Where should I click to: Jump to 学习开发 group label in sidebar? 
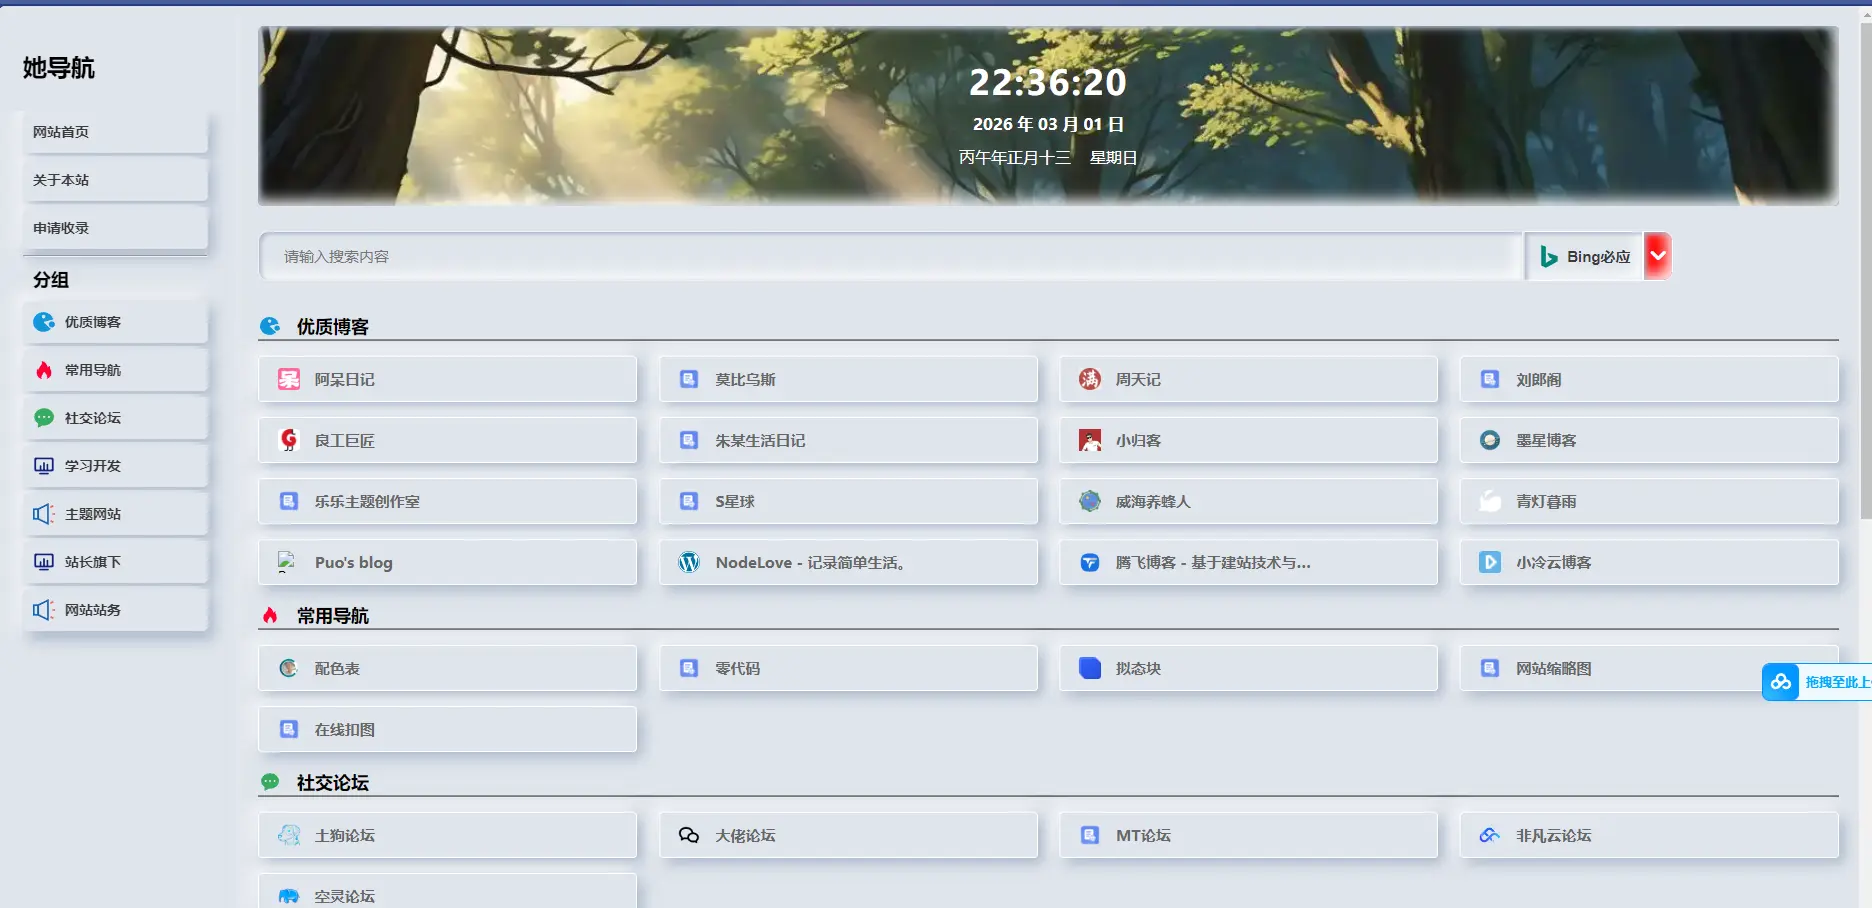pyautogui.click(x=93, y=466)
